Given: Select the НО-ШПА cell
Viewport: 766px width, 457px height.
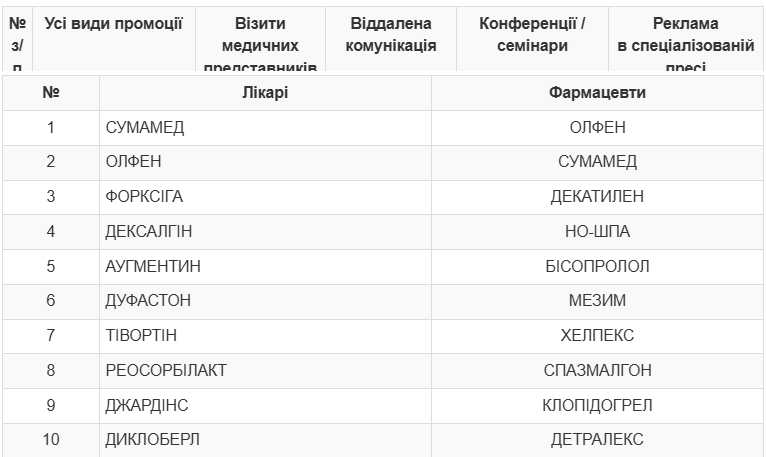Looking at the screenshot, I should coord(597,232).
